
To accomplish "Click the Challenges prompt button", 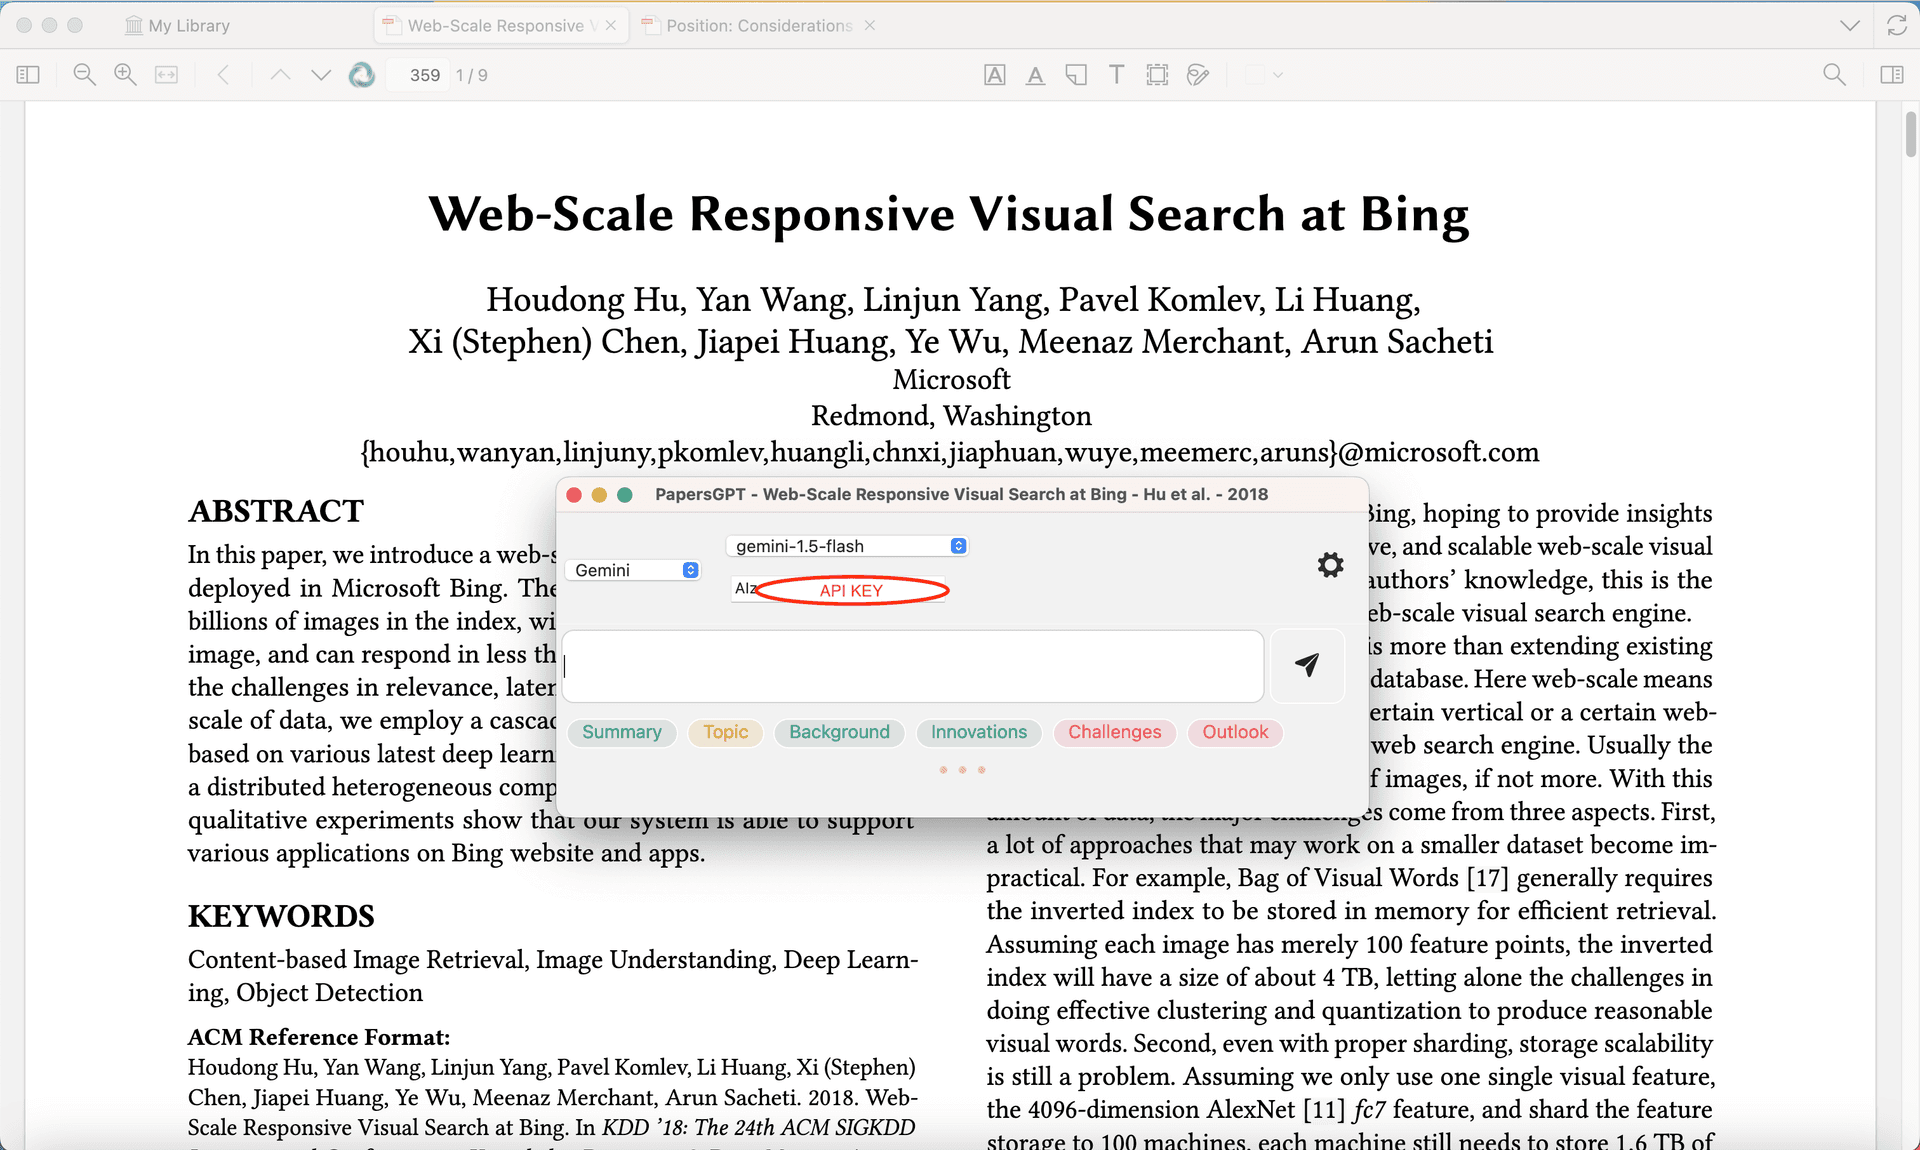I will (1114, 732).
